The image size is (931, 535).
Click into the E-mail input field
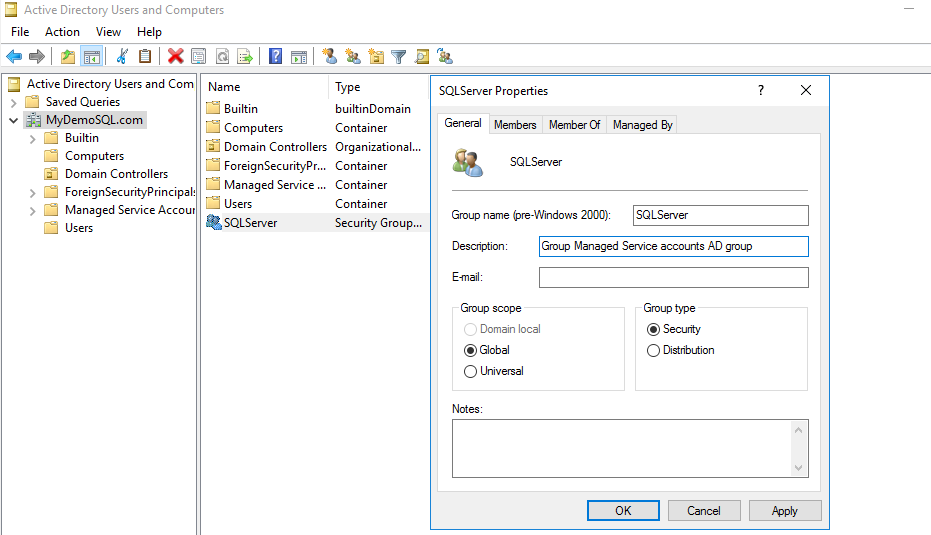point(673,277)
